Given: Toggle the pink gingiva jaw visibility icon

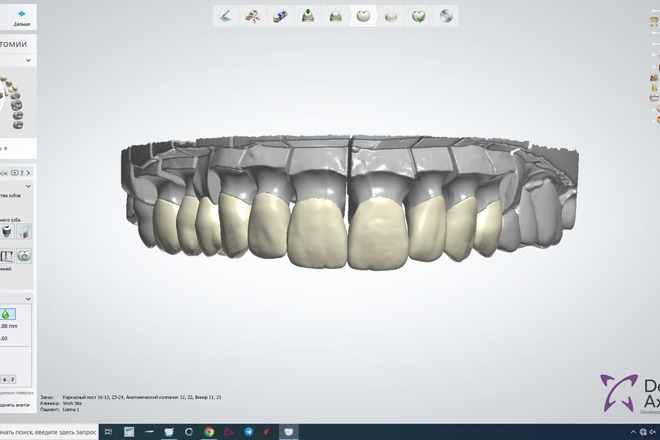Looking at the screenshot, I should (654, 98).
